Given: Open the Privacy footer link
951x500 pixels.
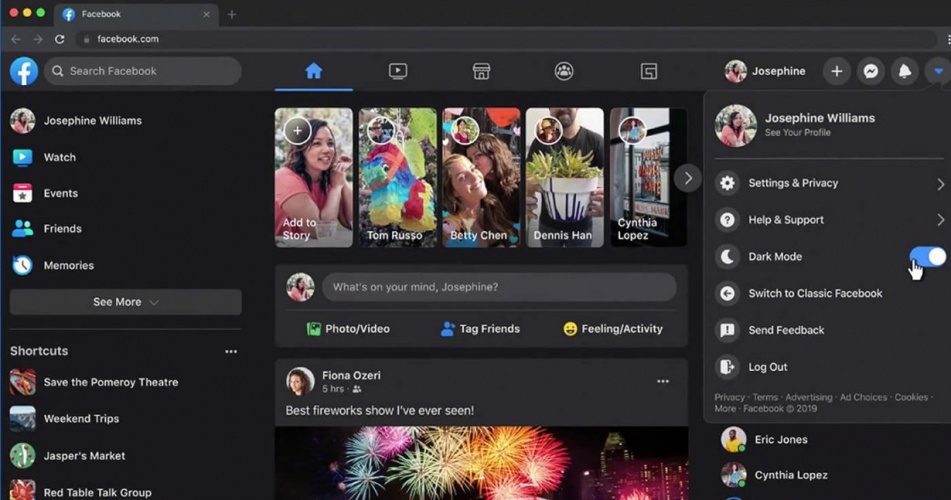Looking at the screenshot, I should pyautogui.click(x=729, y=397).
